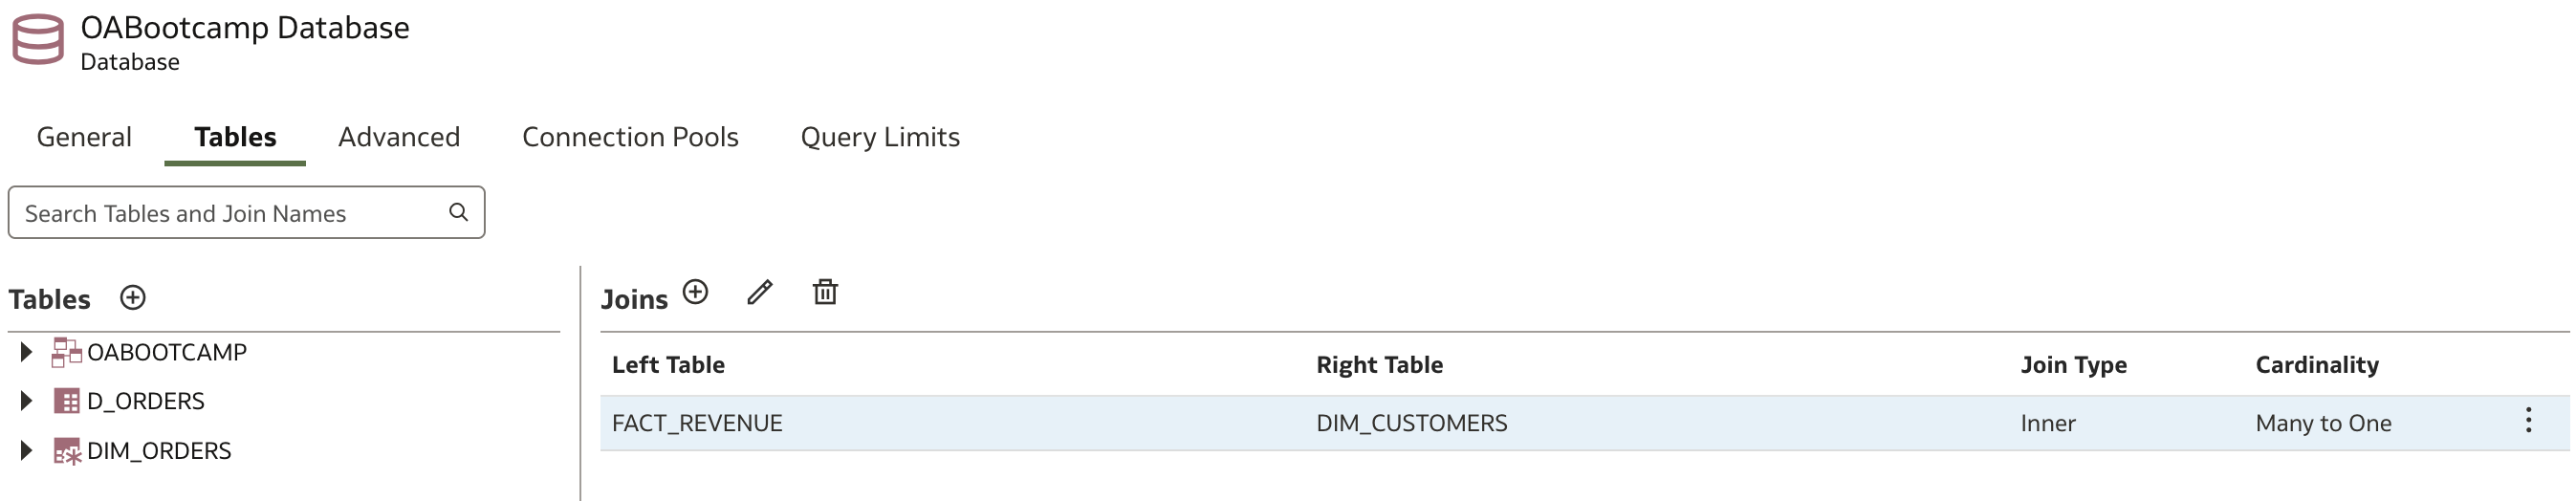2576x501 pixels.
Task: Open the Advanced tab
Action: 399,137
